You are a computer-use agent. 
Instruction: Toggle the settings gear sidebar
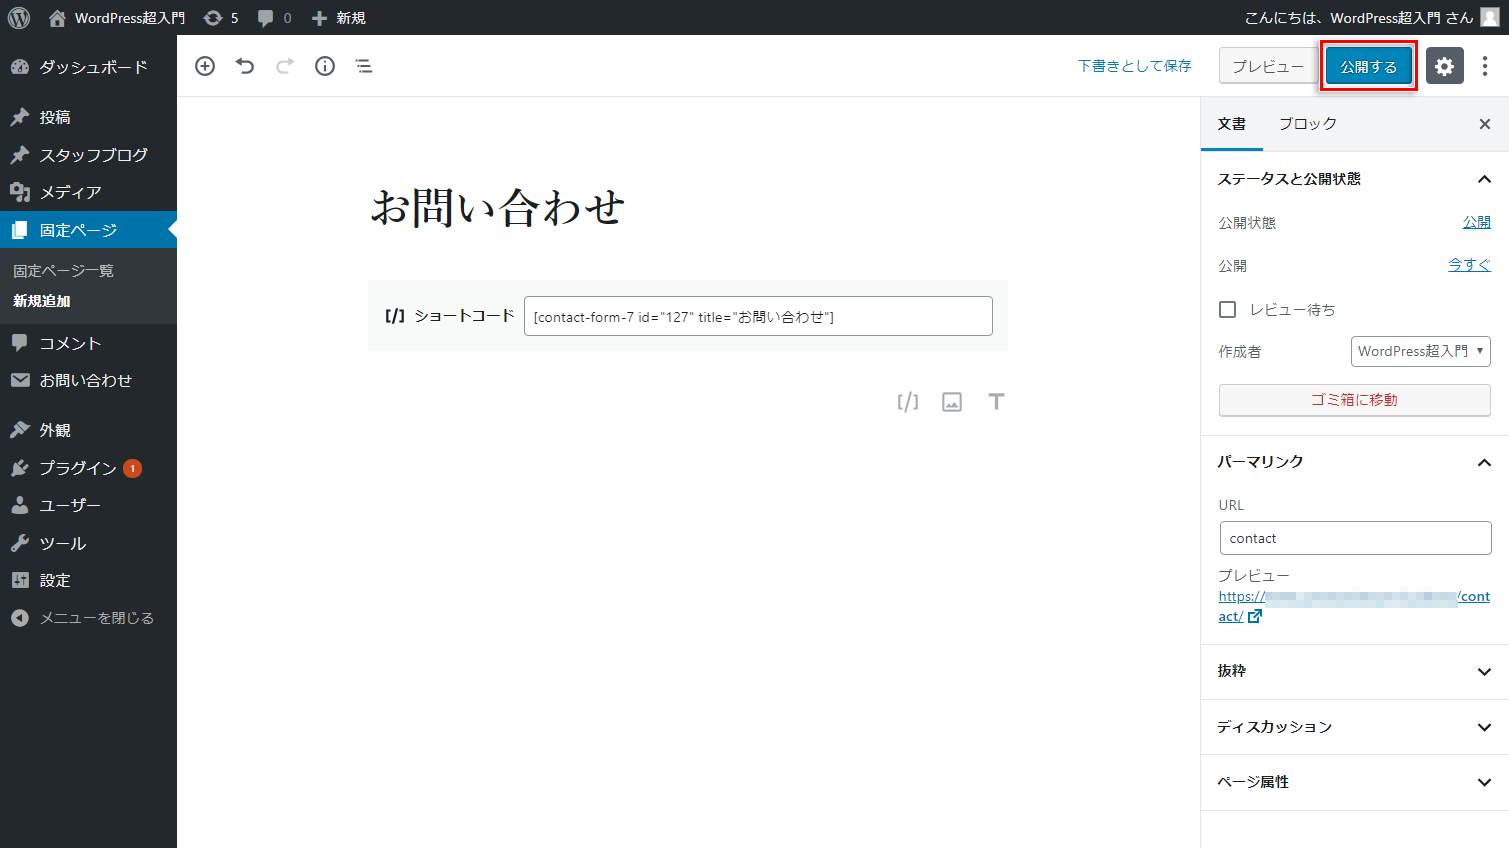coord(1444,66)
